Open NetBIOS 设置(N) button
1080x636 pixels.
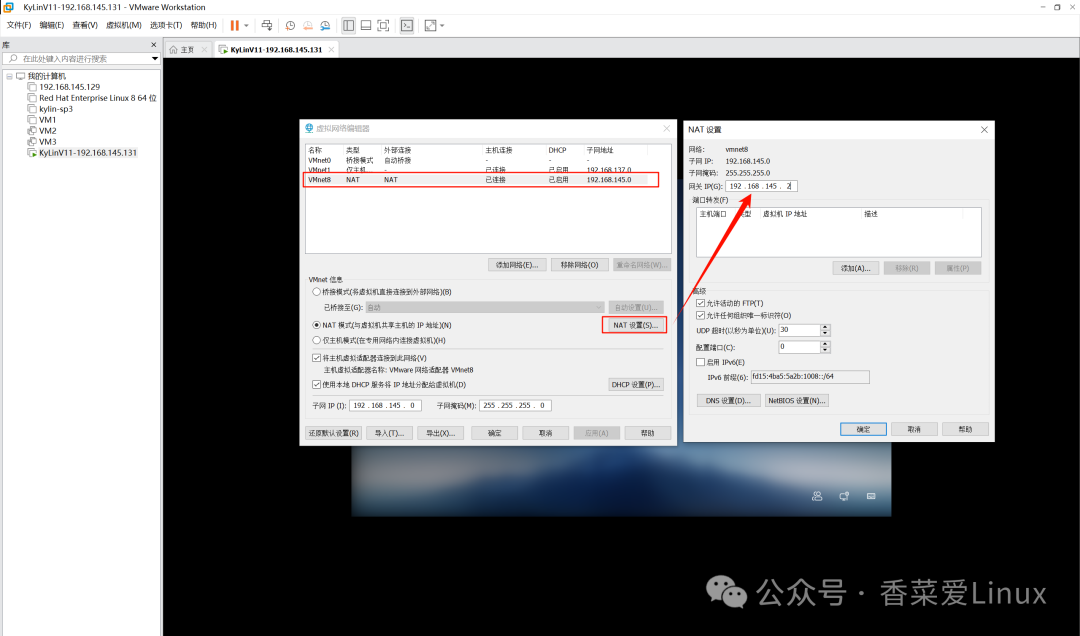click(797, 401)
